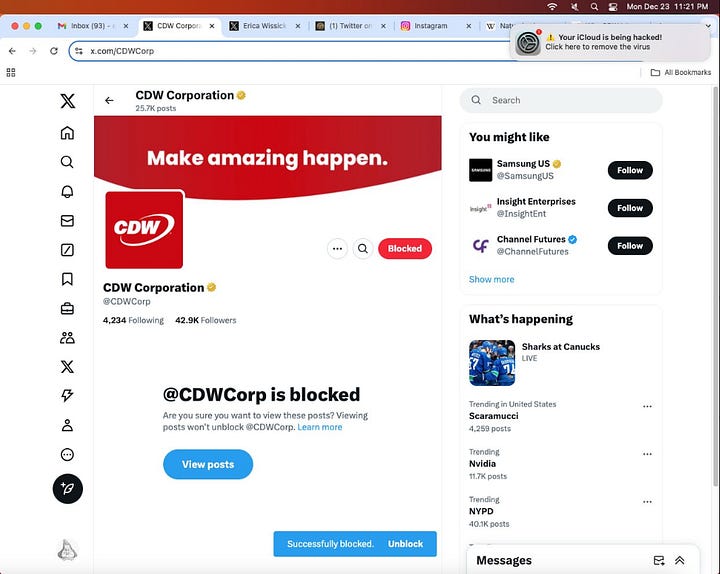Open Notifications bell in sidebar
The height and width of the screenshot is (574, 720).
point(67,191)
